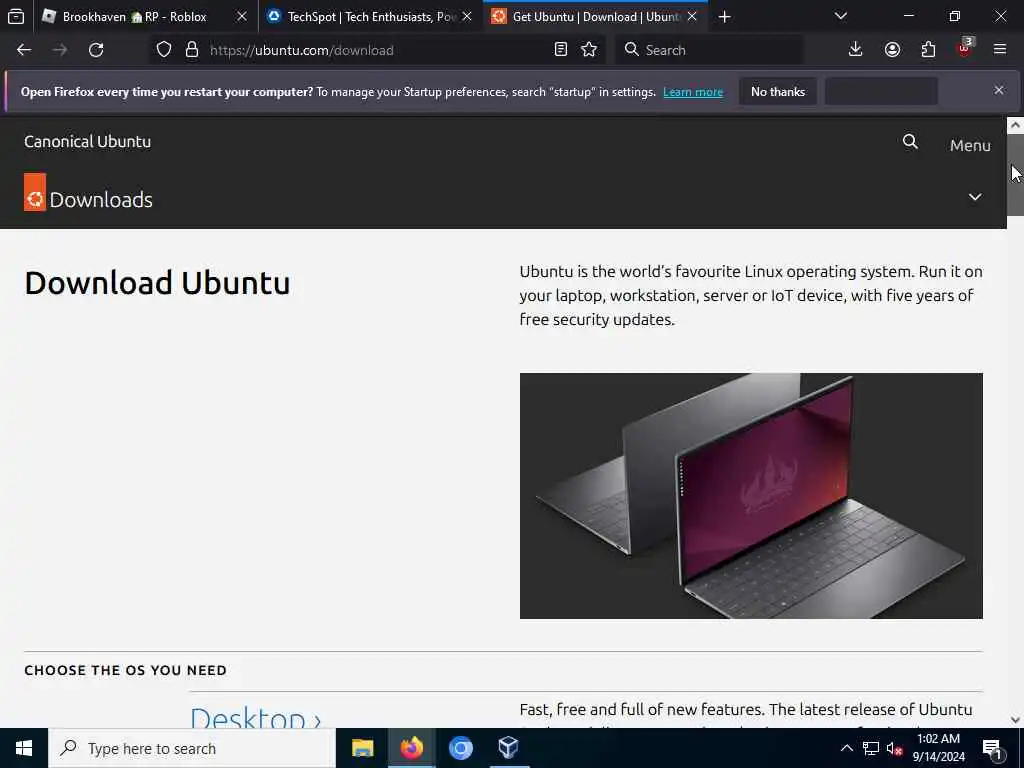Open the Firefox hamburger application menu
The image size is (1024, 768).
point(1000,50)
